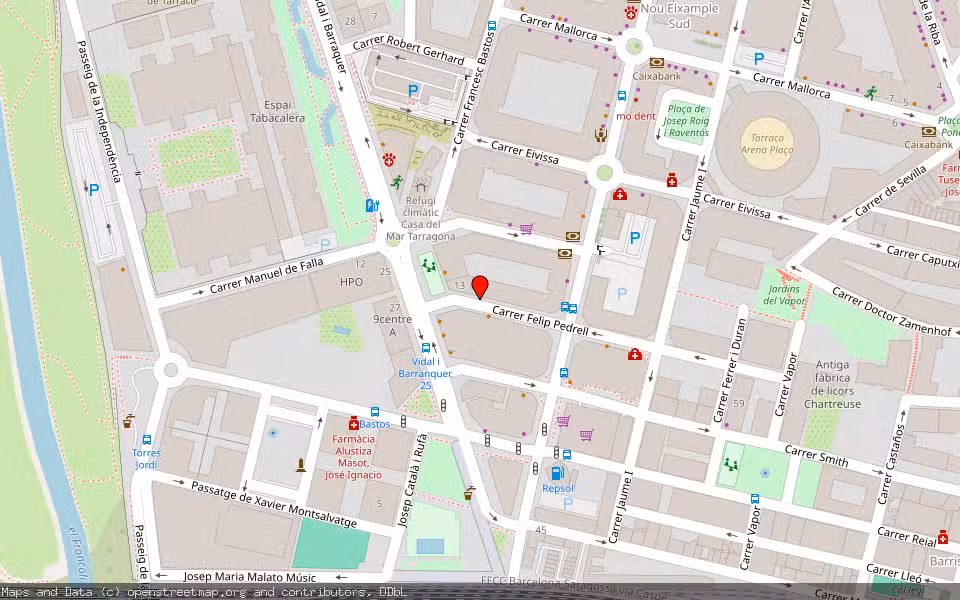This screenshot has height=600, width=960.
Task: Click the bus stop icon next to Bastos
Action: (375, 412)
